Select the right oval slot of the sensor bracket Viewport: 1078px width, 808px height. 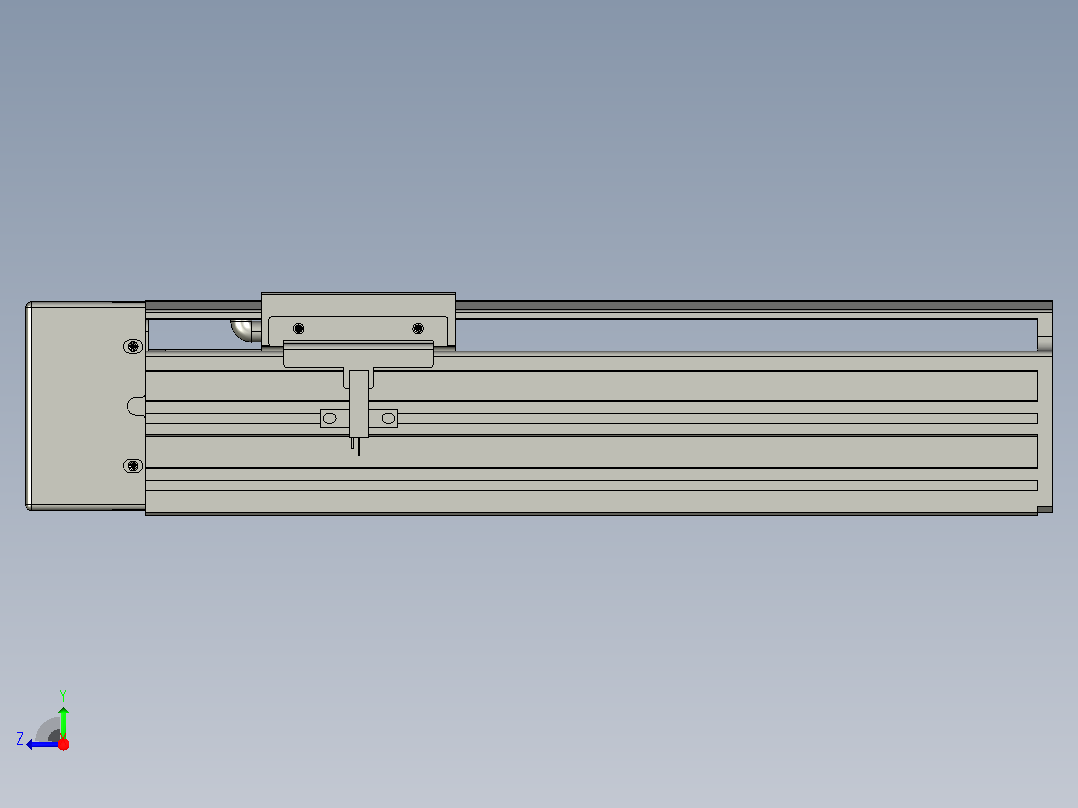coord(388,418)
